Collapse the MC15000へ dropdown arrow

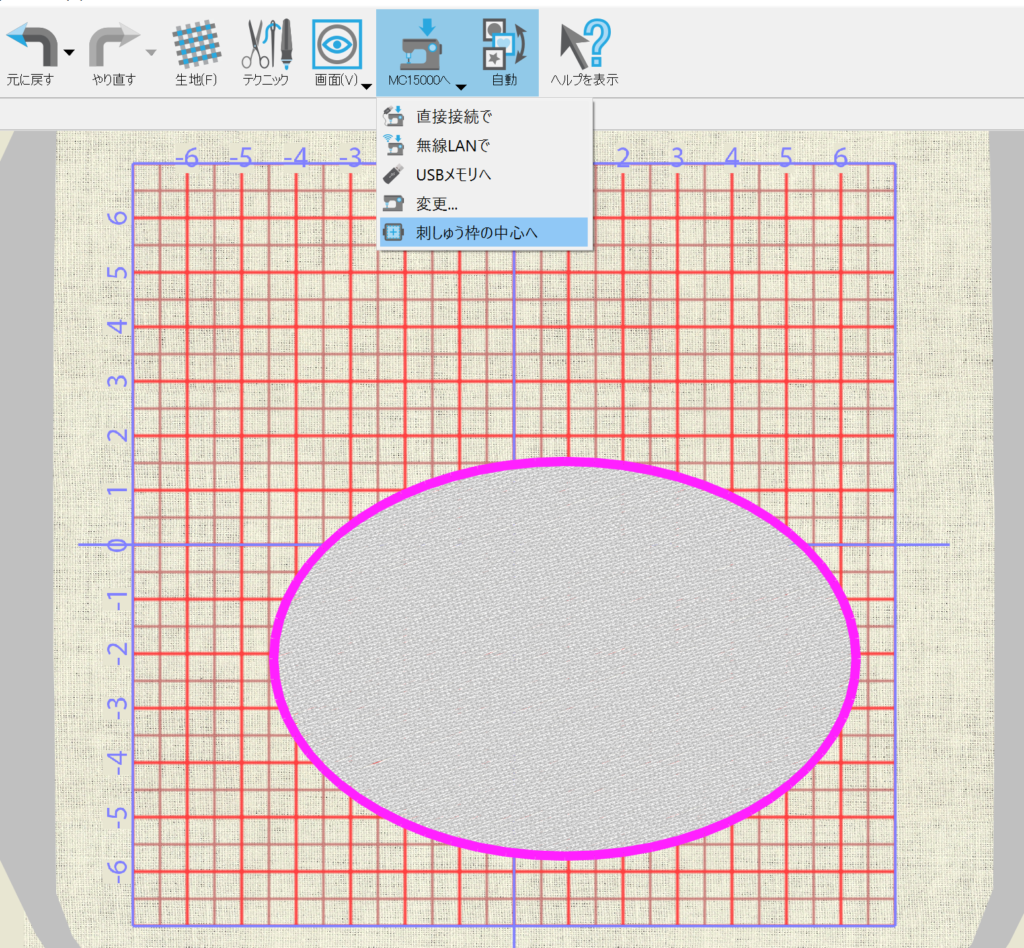pyautogui.click(x=461, y=85)
